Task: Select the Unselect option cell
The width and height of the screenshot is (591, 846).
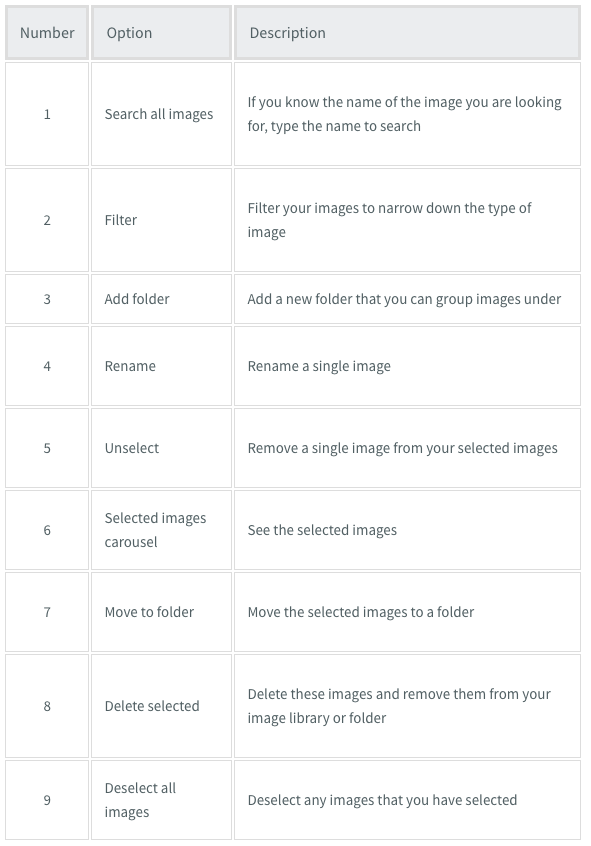Action: [161, 448]
